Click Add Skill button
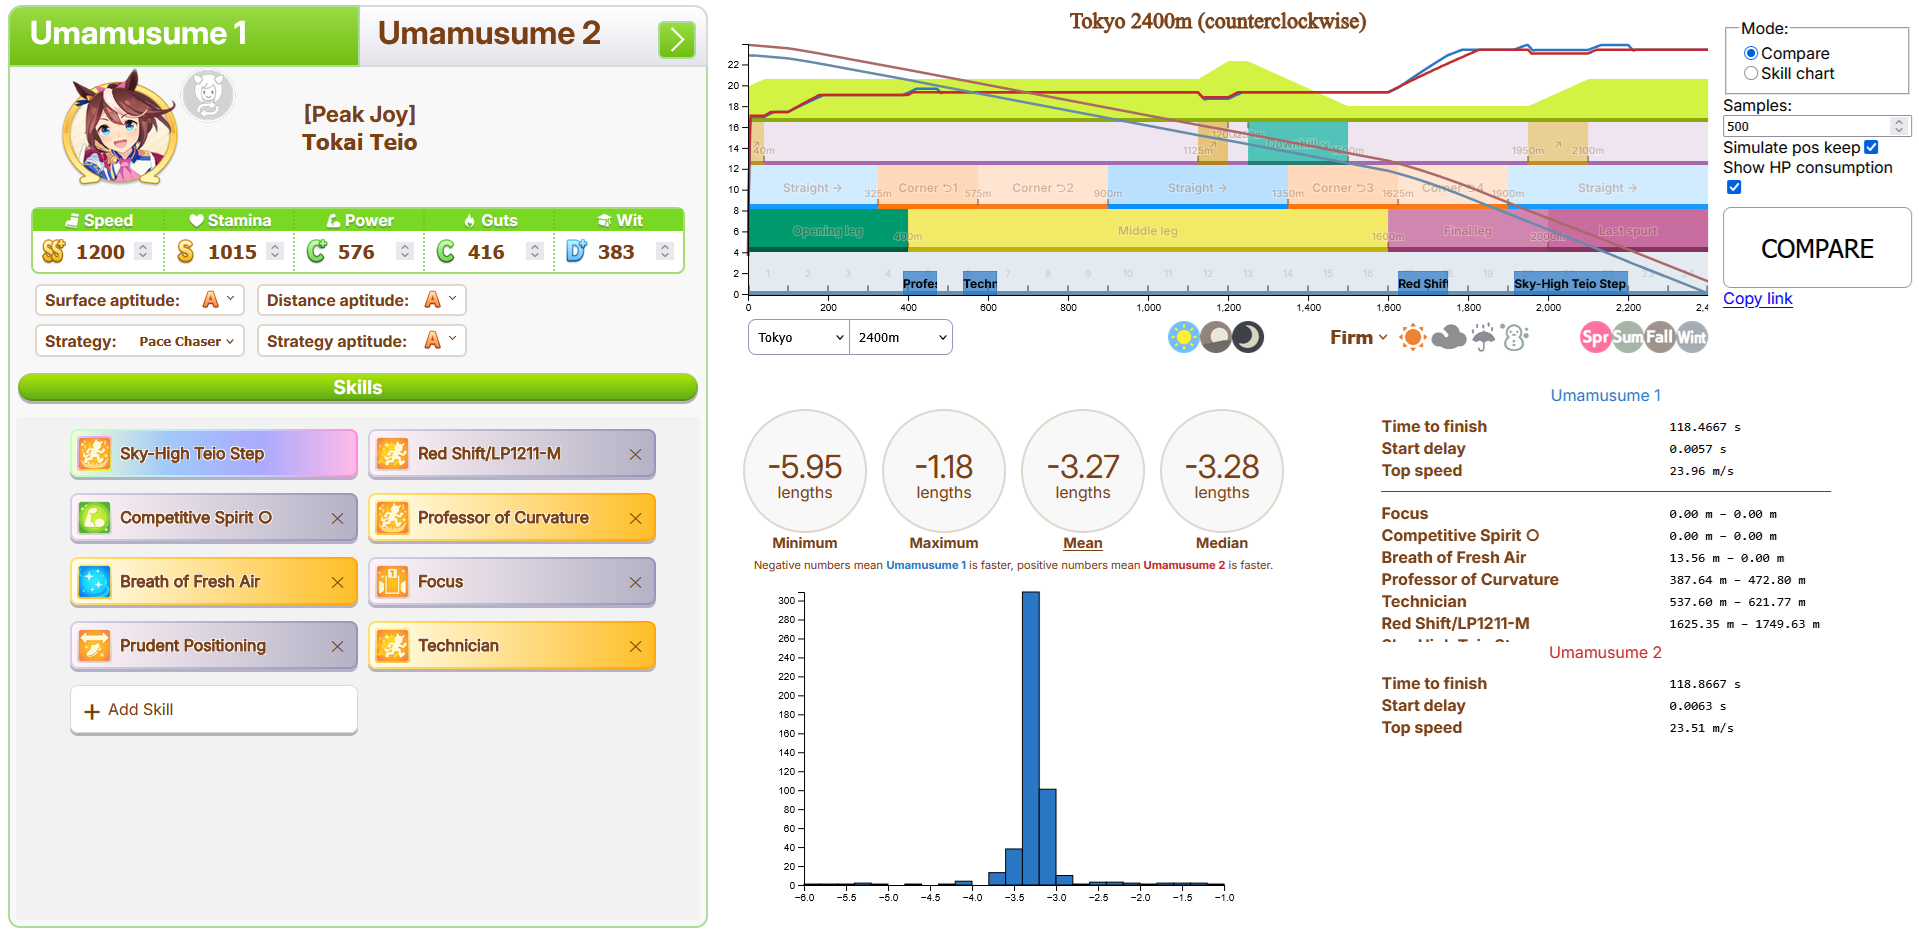 (x=214, y=710)
